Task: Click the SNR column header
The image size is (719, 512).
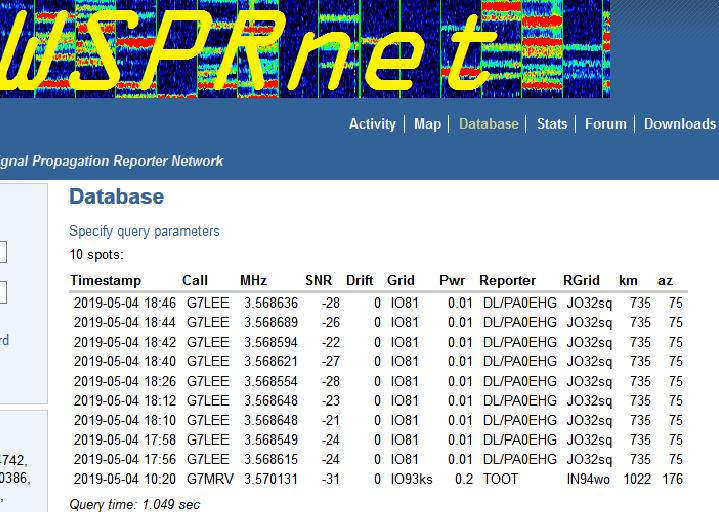Action: tap(318, 280)
